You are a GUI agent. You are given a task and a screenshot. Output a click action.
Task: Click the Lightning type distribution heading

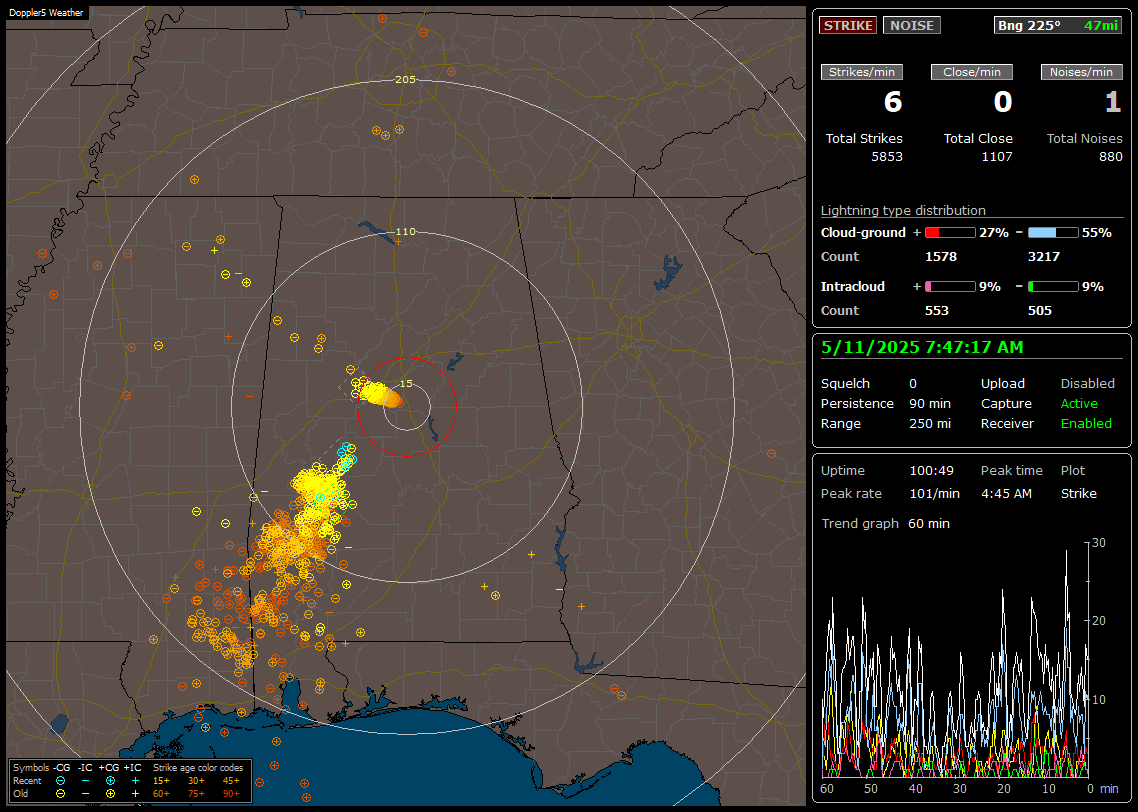(x=903, y=210)
